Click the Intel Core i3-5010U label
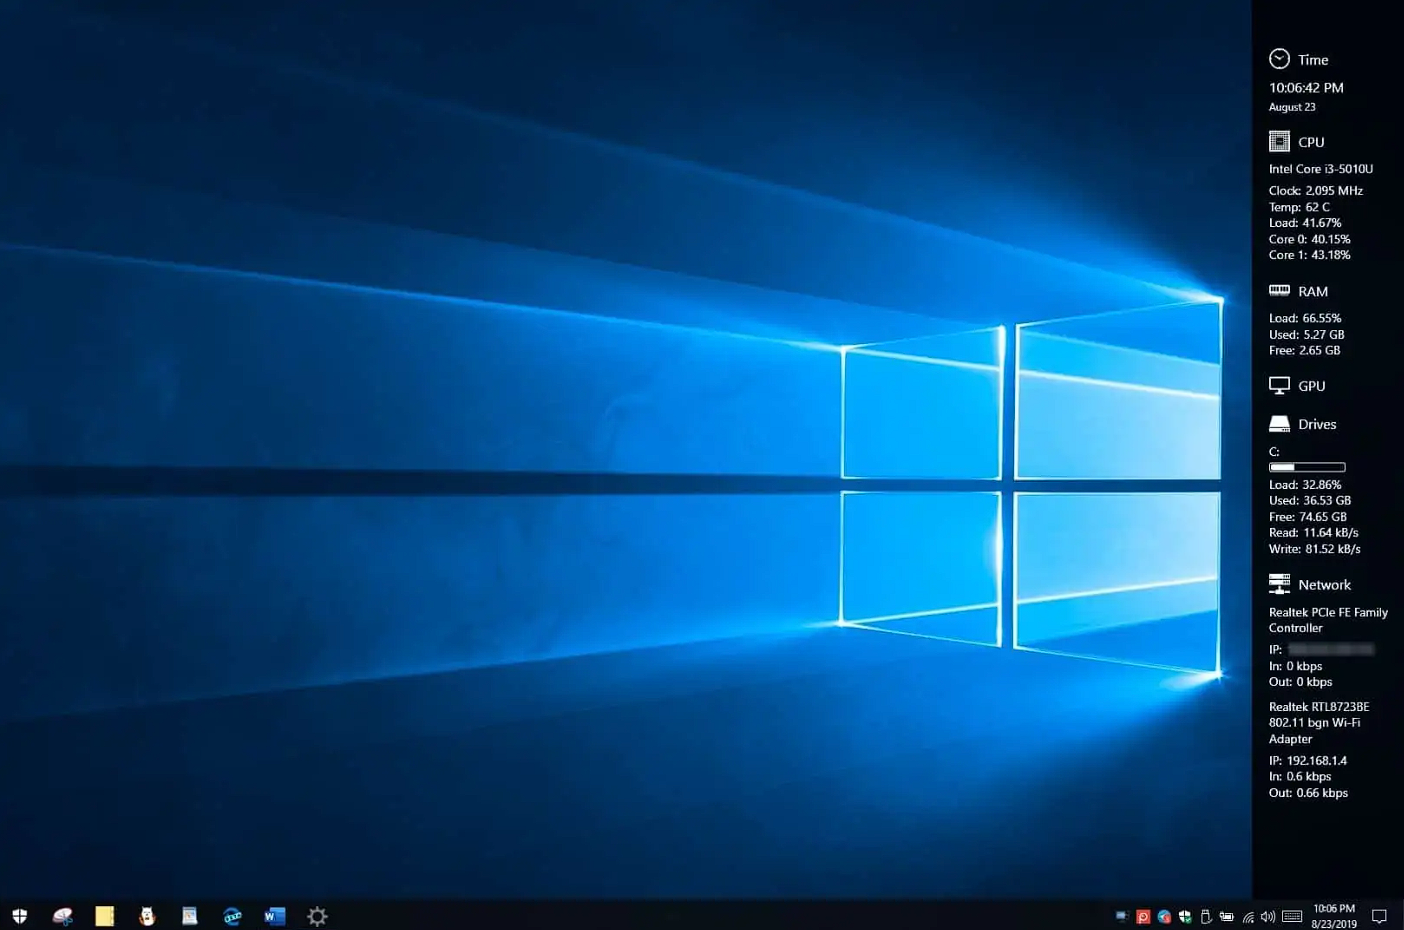The height and width of the screenshot is (930, 1404). [x=1321, y=169]
